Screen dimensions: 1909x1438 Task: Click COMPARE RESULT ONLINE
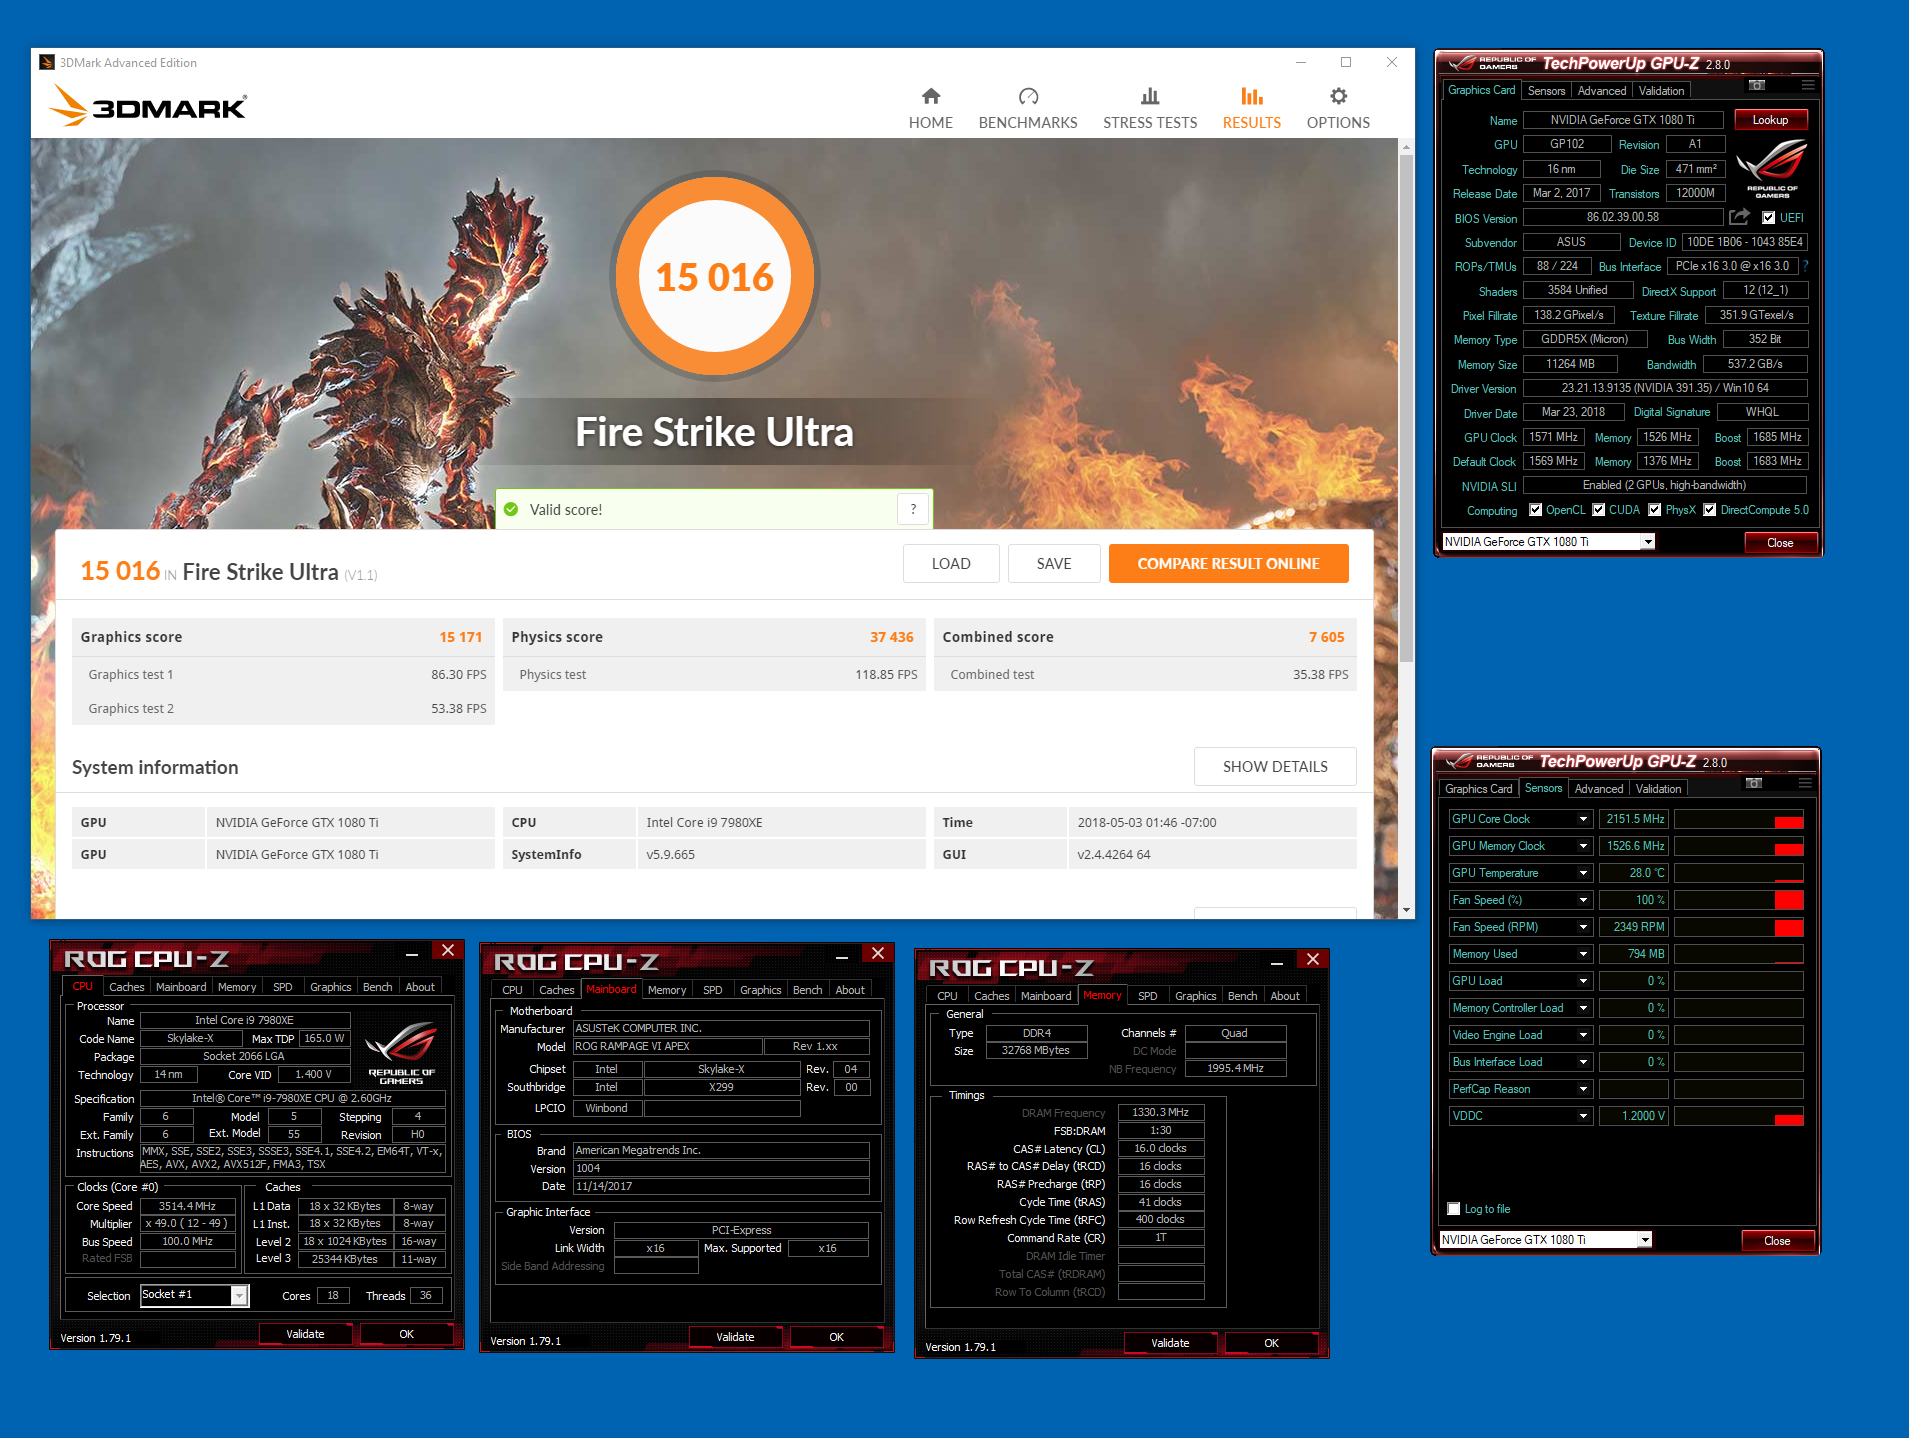tap(1228, 563)
